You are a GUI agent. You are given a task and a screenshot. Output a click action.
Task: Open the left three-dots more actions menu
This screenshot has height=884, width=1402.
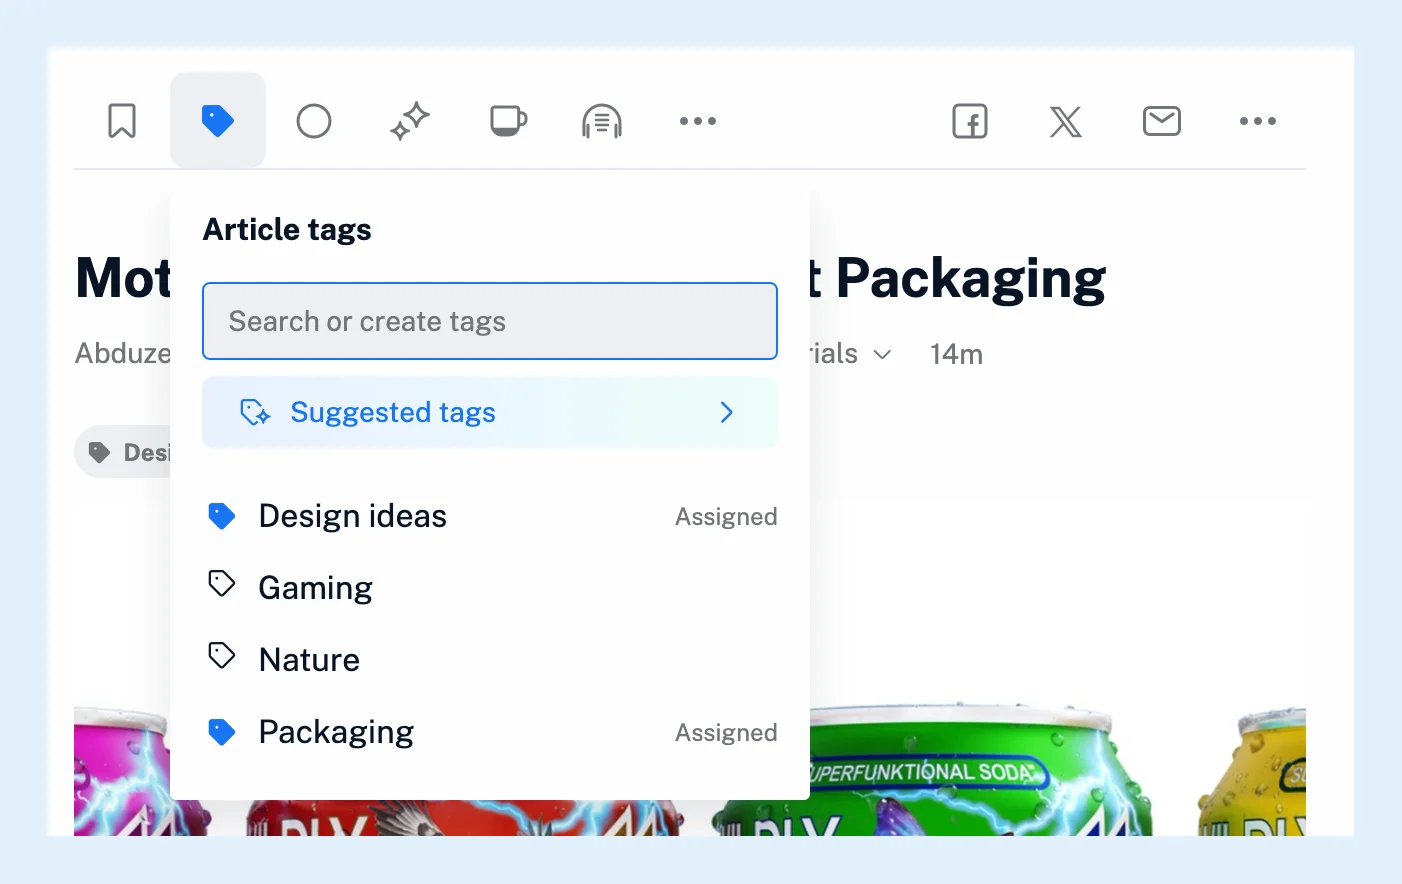698,121
